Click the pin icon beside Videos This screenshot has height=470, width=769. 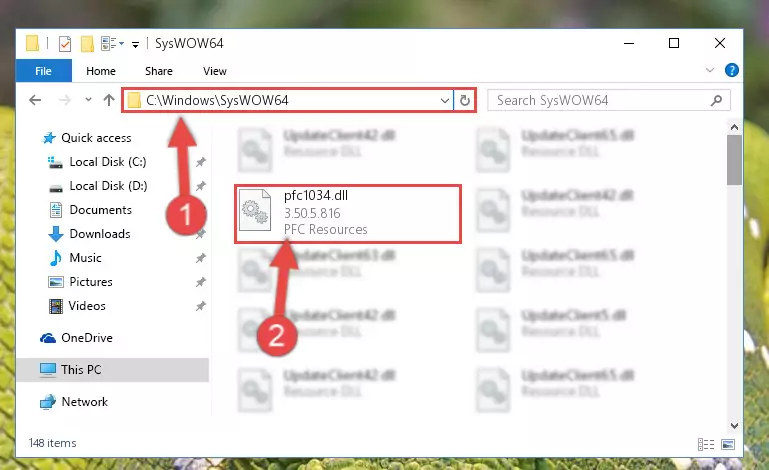(201, 306)
